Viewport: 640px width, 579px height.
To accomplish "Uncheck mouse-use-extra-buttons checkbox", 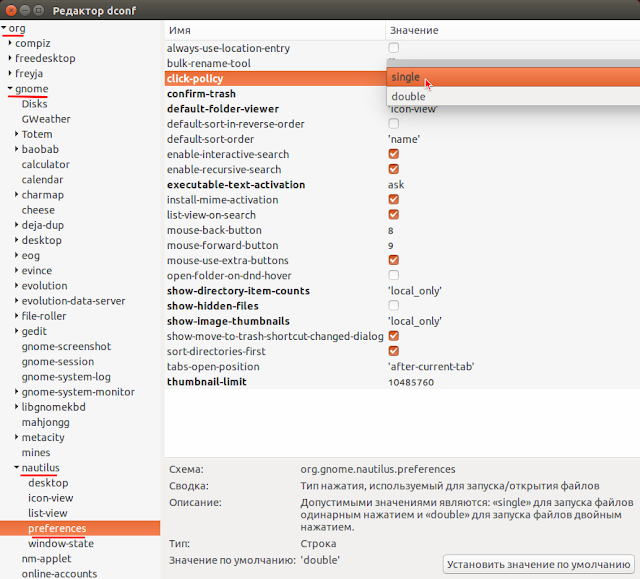I will pyautogui.click(x=393, y=260).
